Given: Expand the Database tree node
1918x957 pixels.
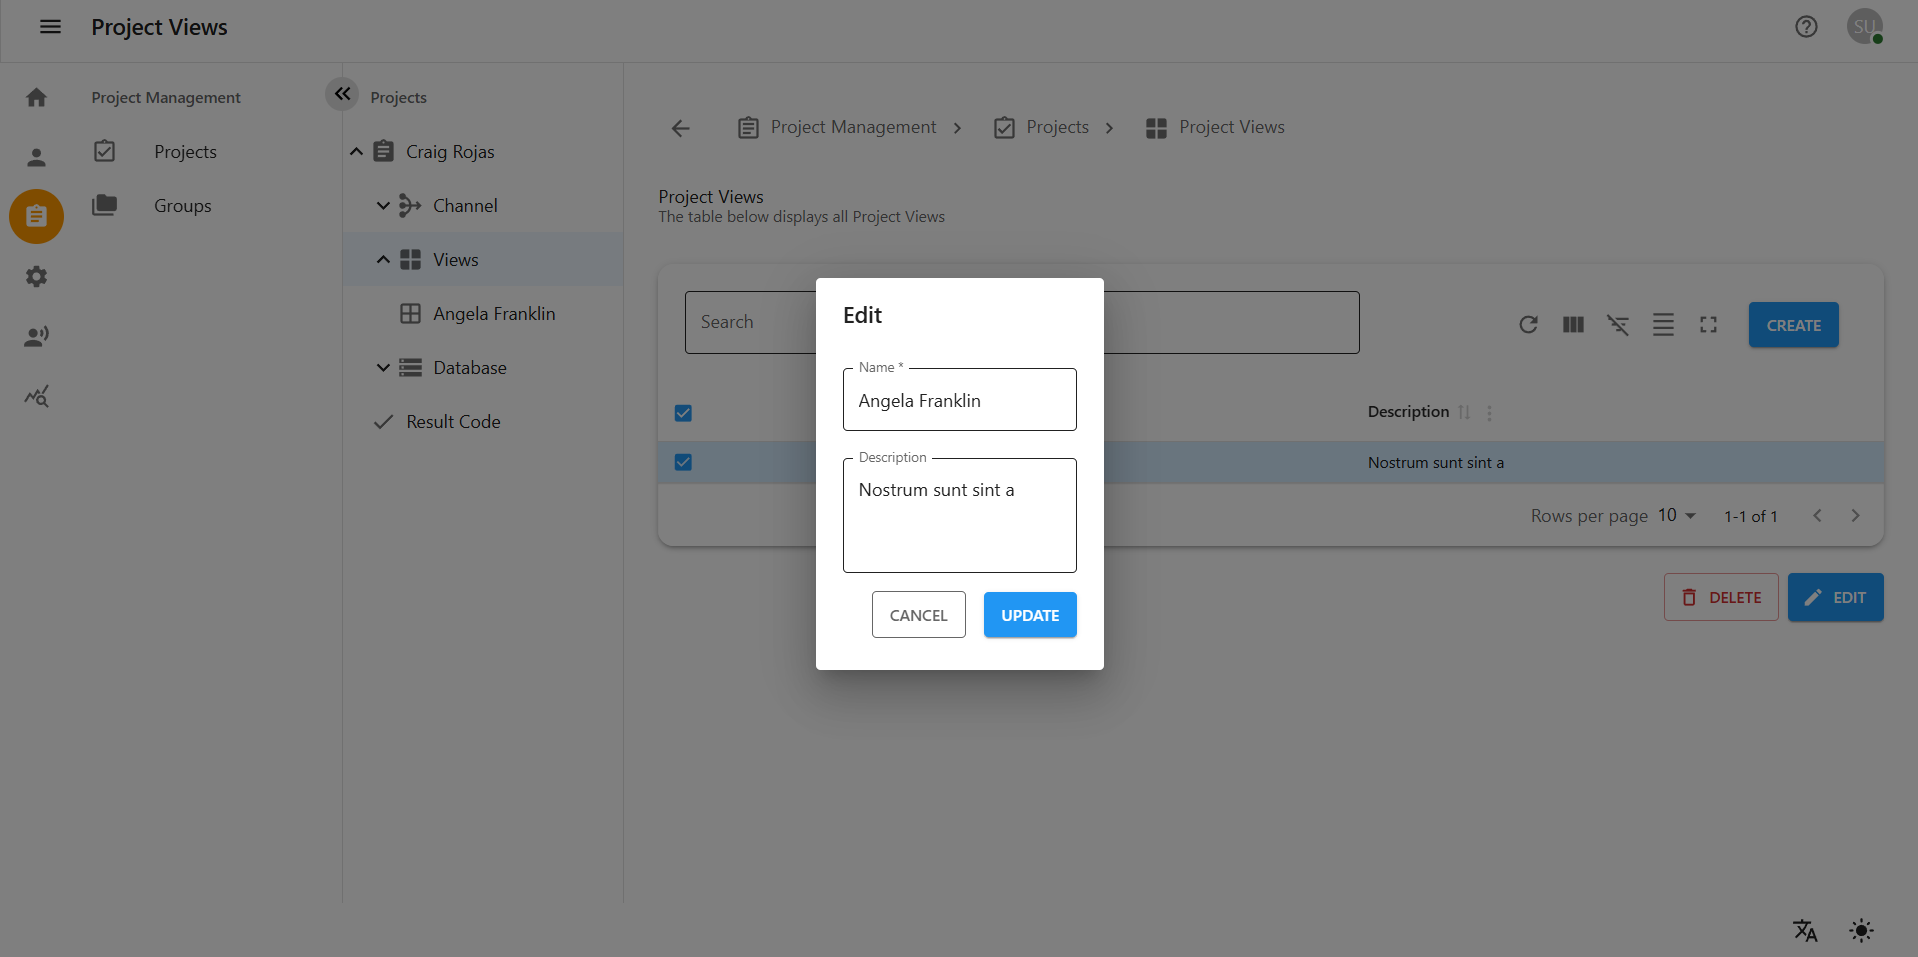Looking at the screenshot, I should (383, 368).
